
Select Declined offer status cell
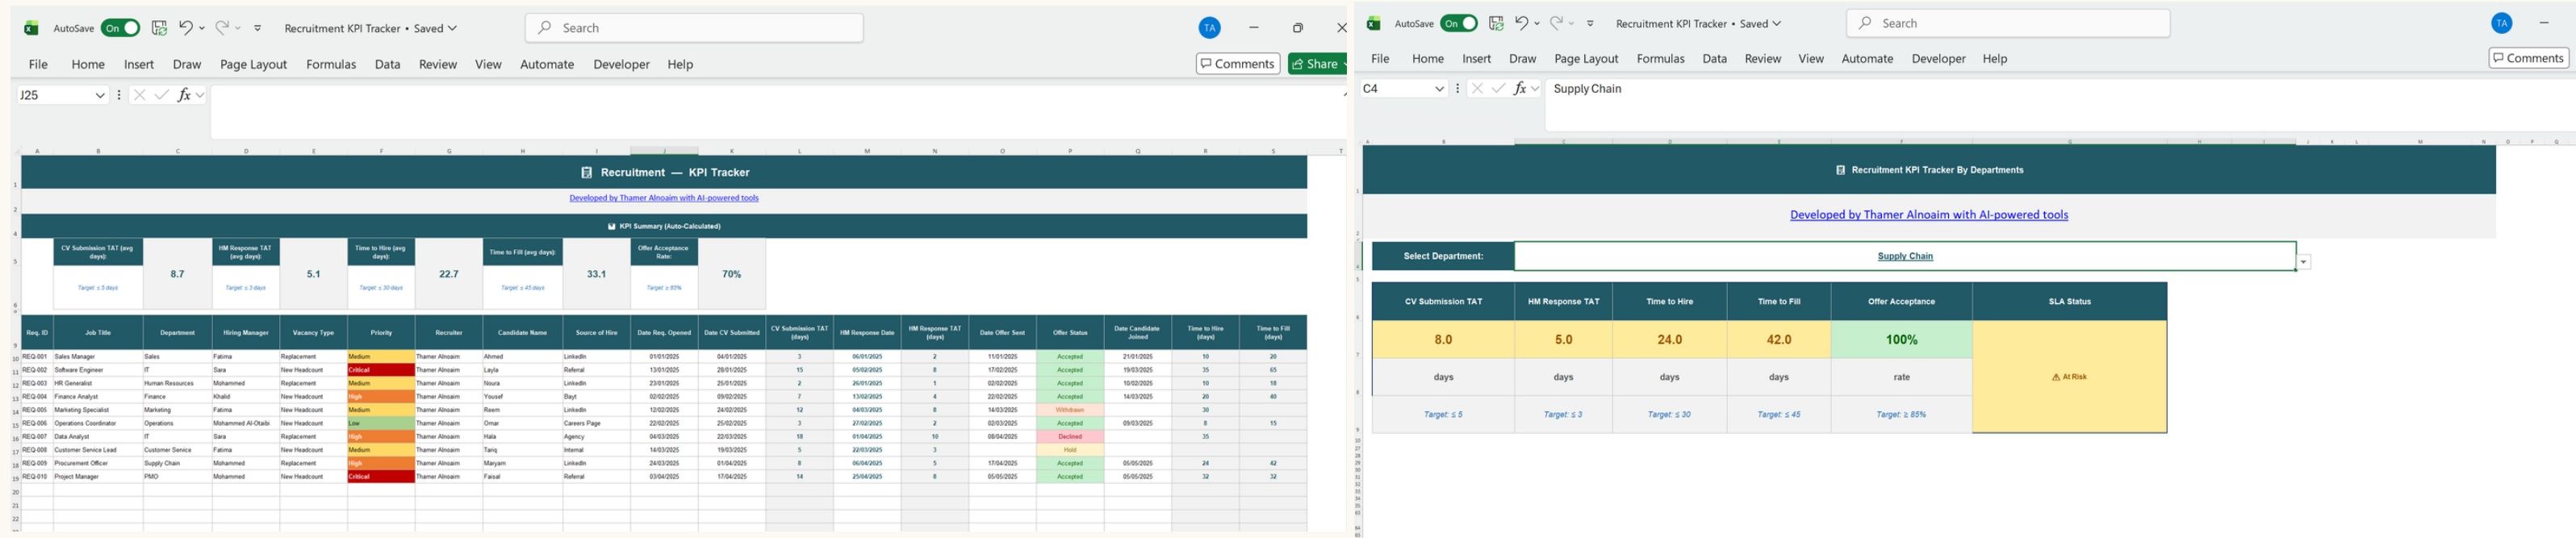tap(1070, 437)
